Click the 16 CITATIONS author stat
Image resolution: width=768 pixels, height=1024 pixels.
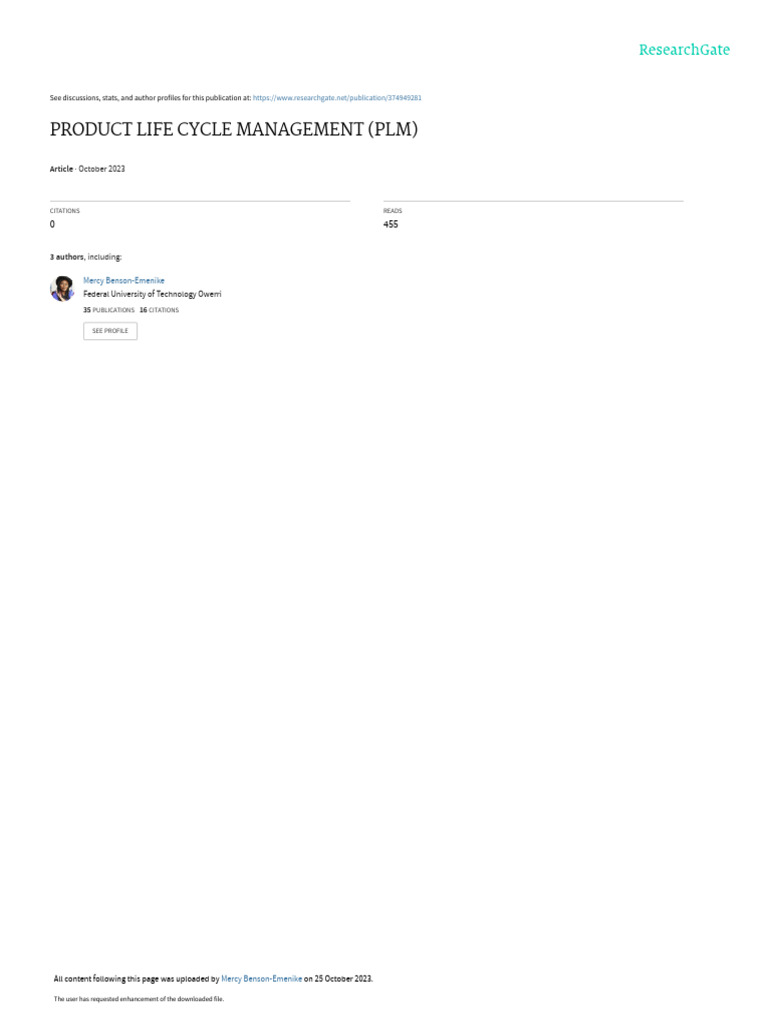(159, 310)
